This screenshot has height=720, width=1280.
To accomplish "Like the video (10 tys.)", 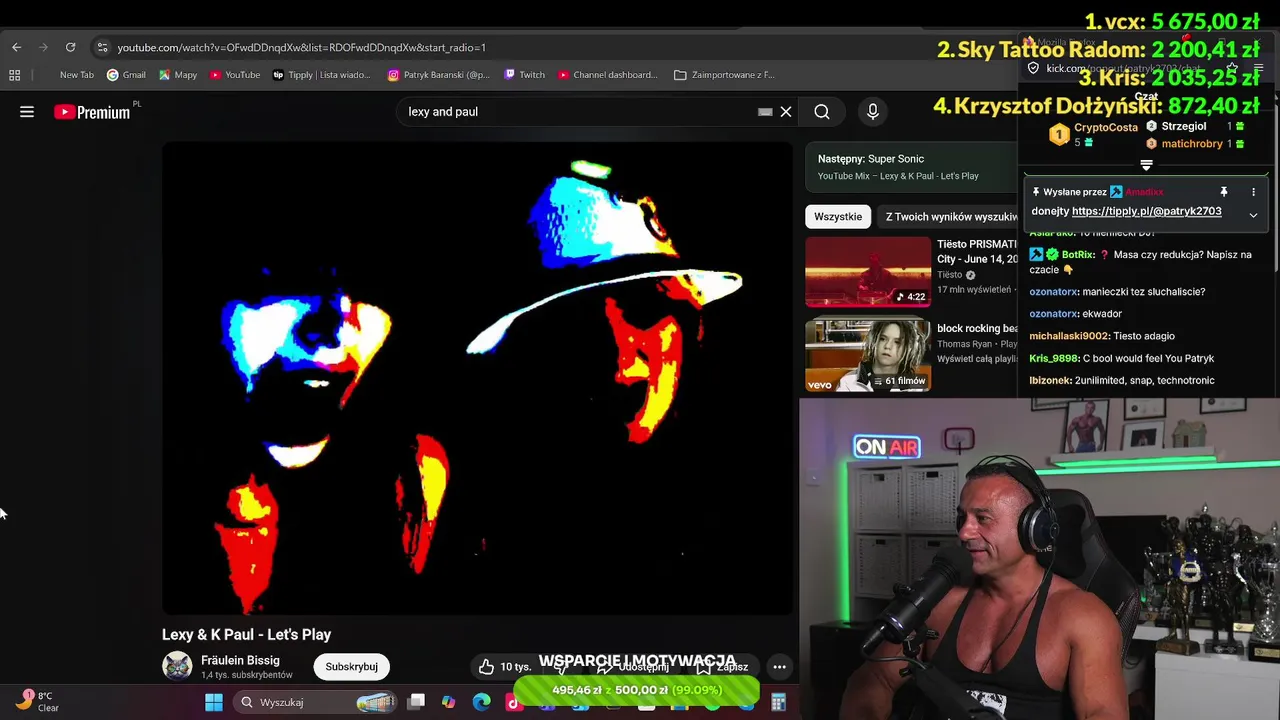I will tap(503, 667).
